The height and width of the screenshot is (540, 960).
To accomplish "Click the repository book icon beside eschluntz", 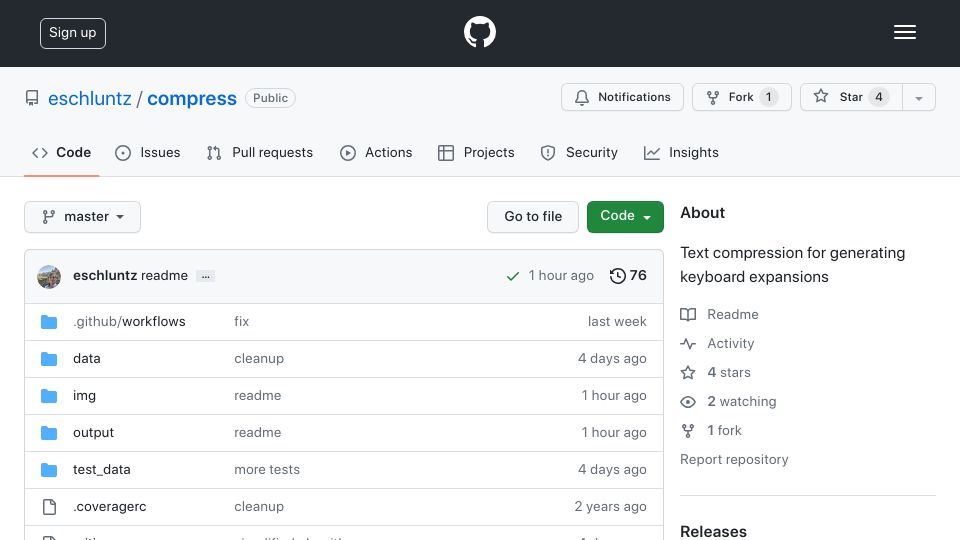I will 32,98.
